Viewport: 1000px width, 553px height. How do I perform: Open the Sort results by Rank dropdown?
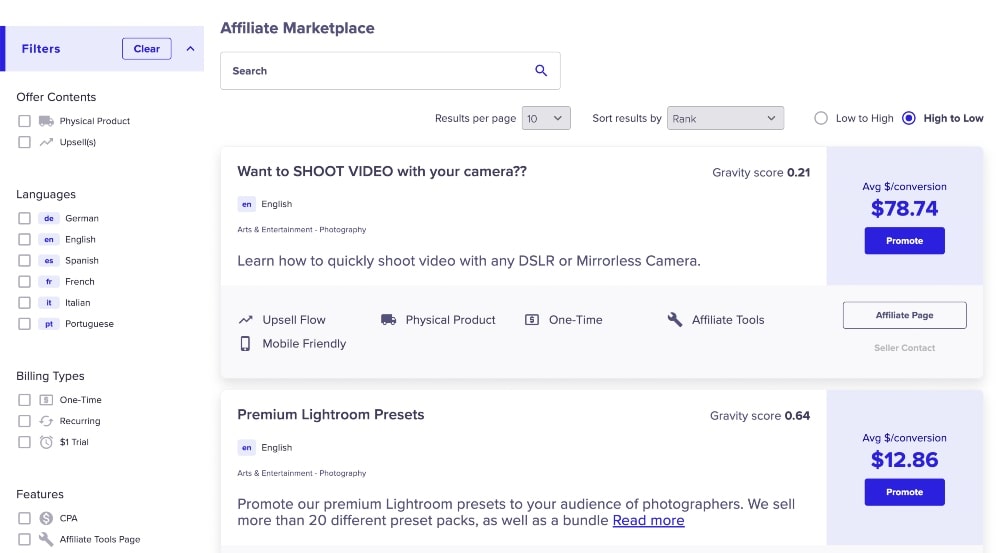pyautogui.click(x=725, y=118)
